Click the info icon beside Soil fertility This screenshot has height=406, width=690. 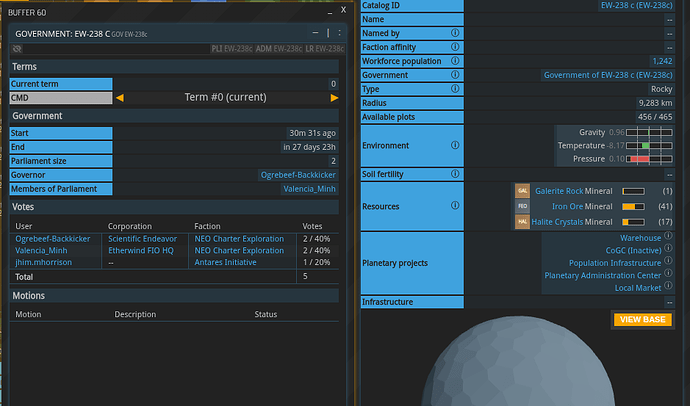point(455,174)
